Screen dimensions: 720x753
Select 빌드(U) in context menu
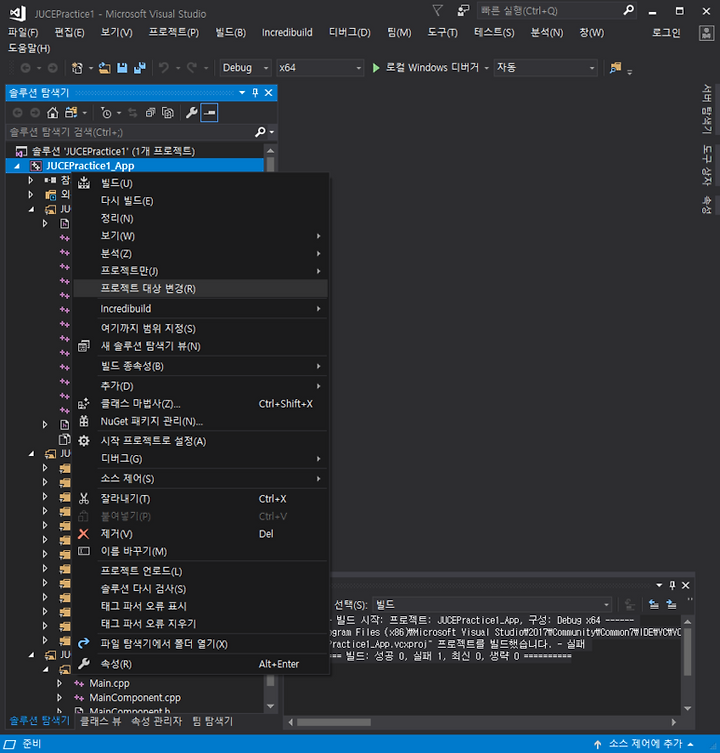(201, 183)
